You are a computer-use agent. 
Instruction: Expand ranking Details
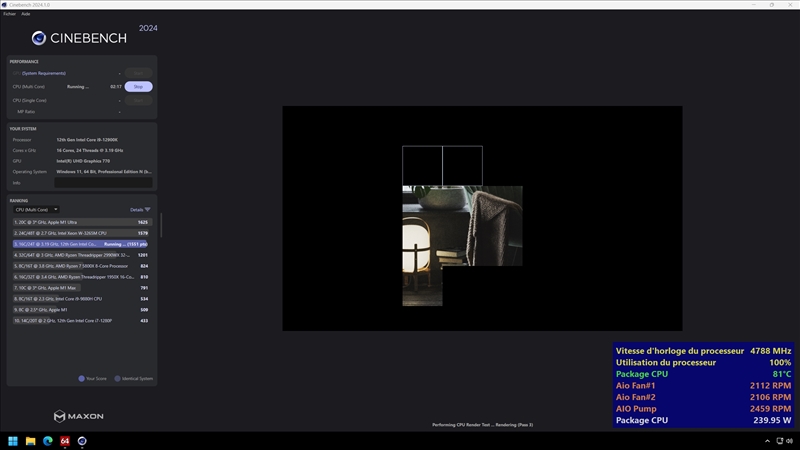(140, 210)
